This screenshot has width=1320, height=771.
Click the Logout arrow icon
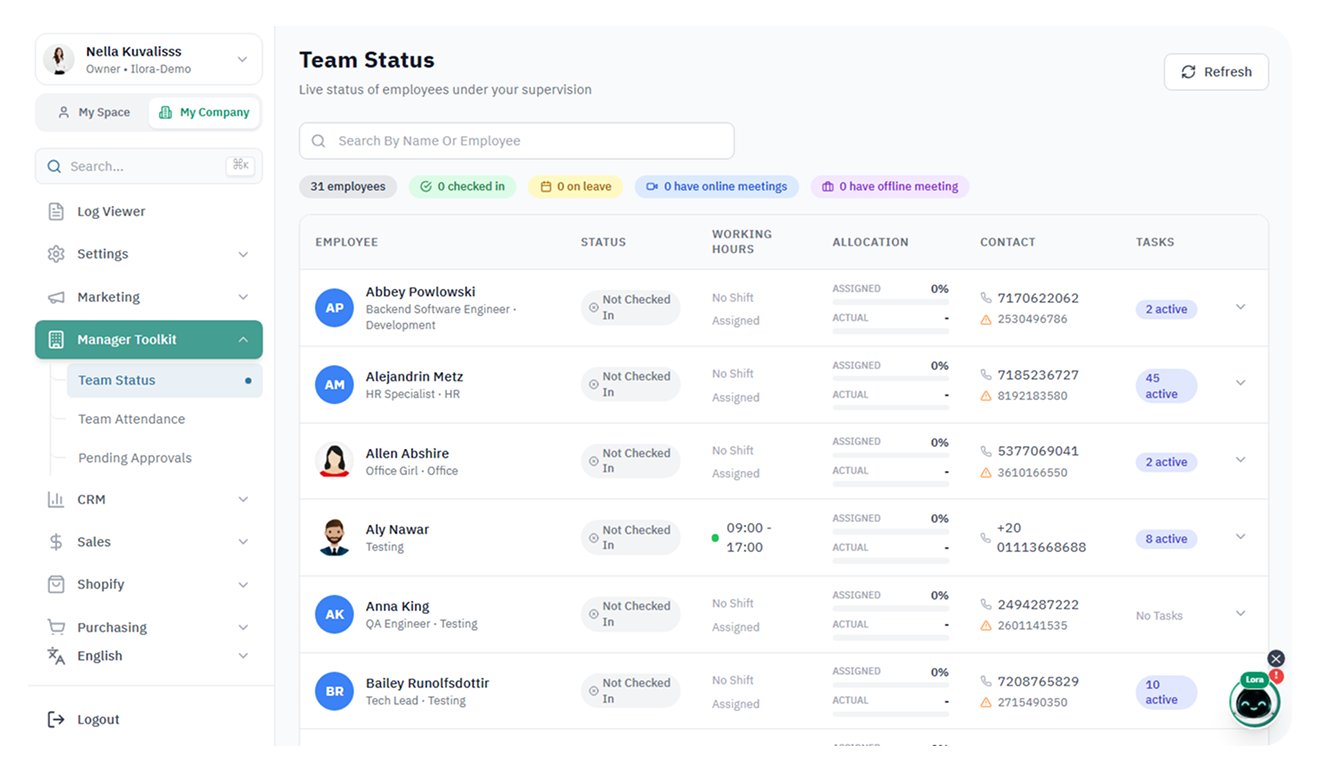pos(56,719)
